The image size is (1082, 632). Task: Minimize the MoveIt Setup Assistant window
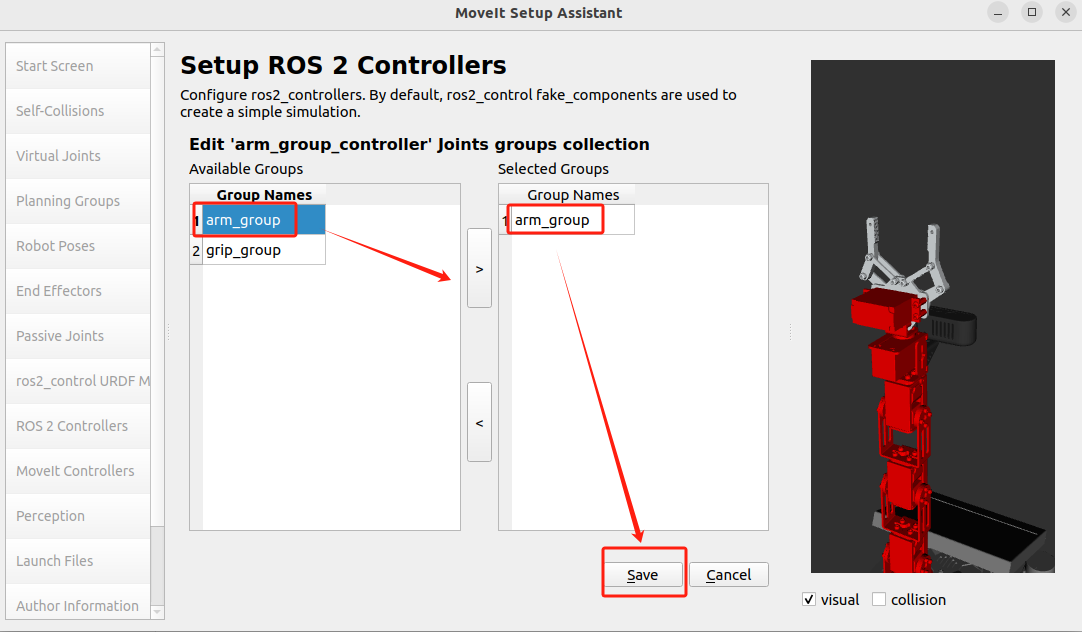pyautogui.click(x=998, y=12)
